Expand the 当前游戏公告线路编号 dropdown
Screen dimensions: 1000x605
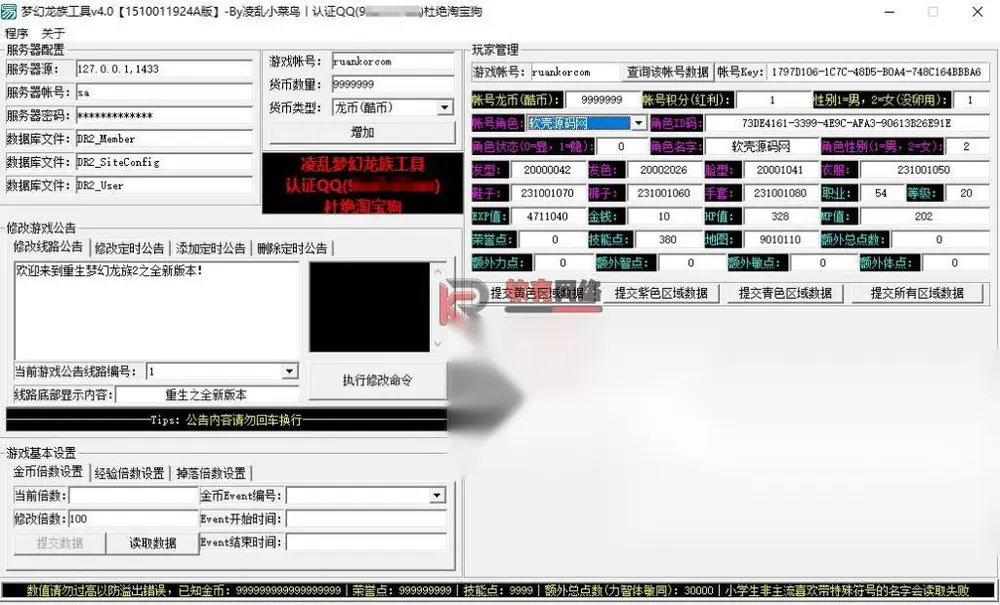(289, 371)
